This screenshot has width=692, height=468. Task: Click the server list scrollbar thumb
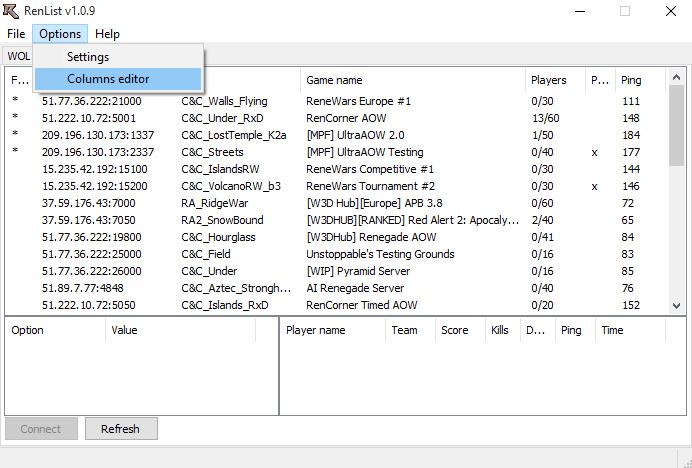pos(676,126)
